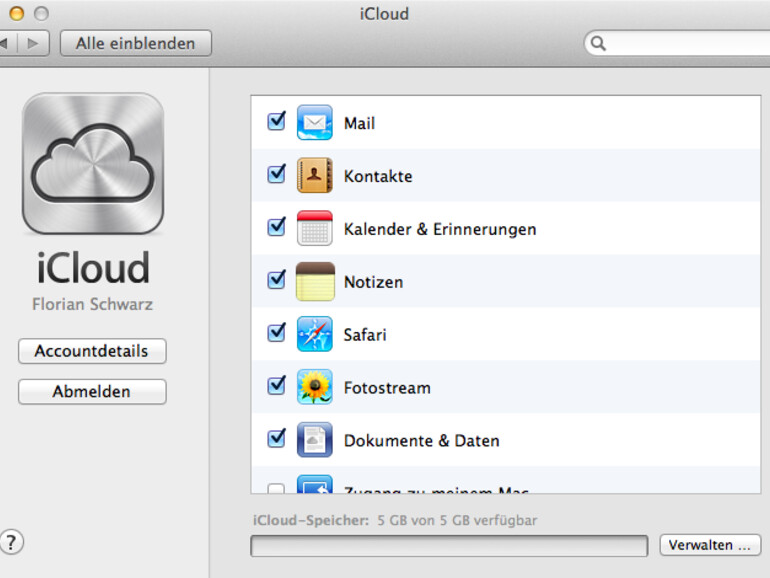770x578 pixels.
Task: Click the Verwalten ... button
Action: coord(710,545)
